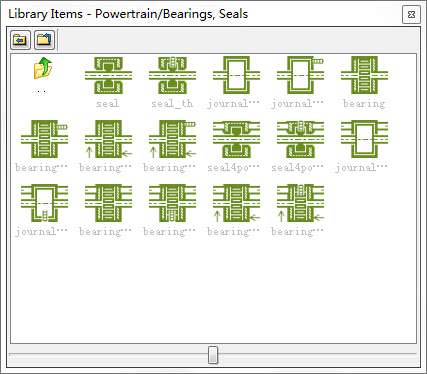427x374 pixels.
Task: Select third-row bearing with arrows and no port
Action: pos(236,203)
